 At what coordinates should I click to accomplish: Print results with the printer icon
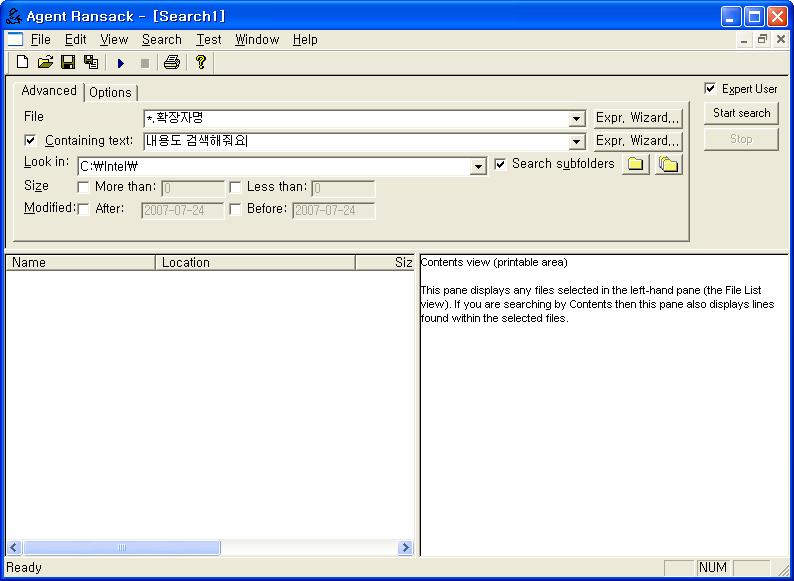tap(172, 62)
